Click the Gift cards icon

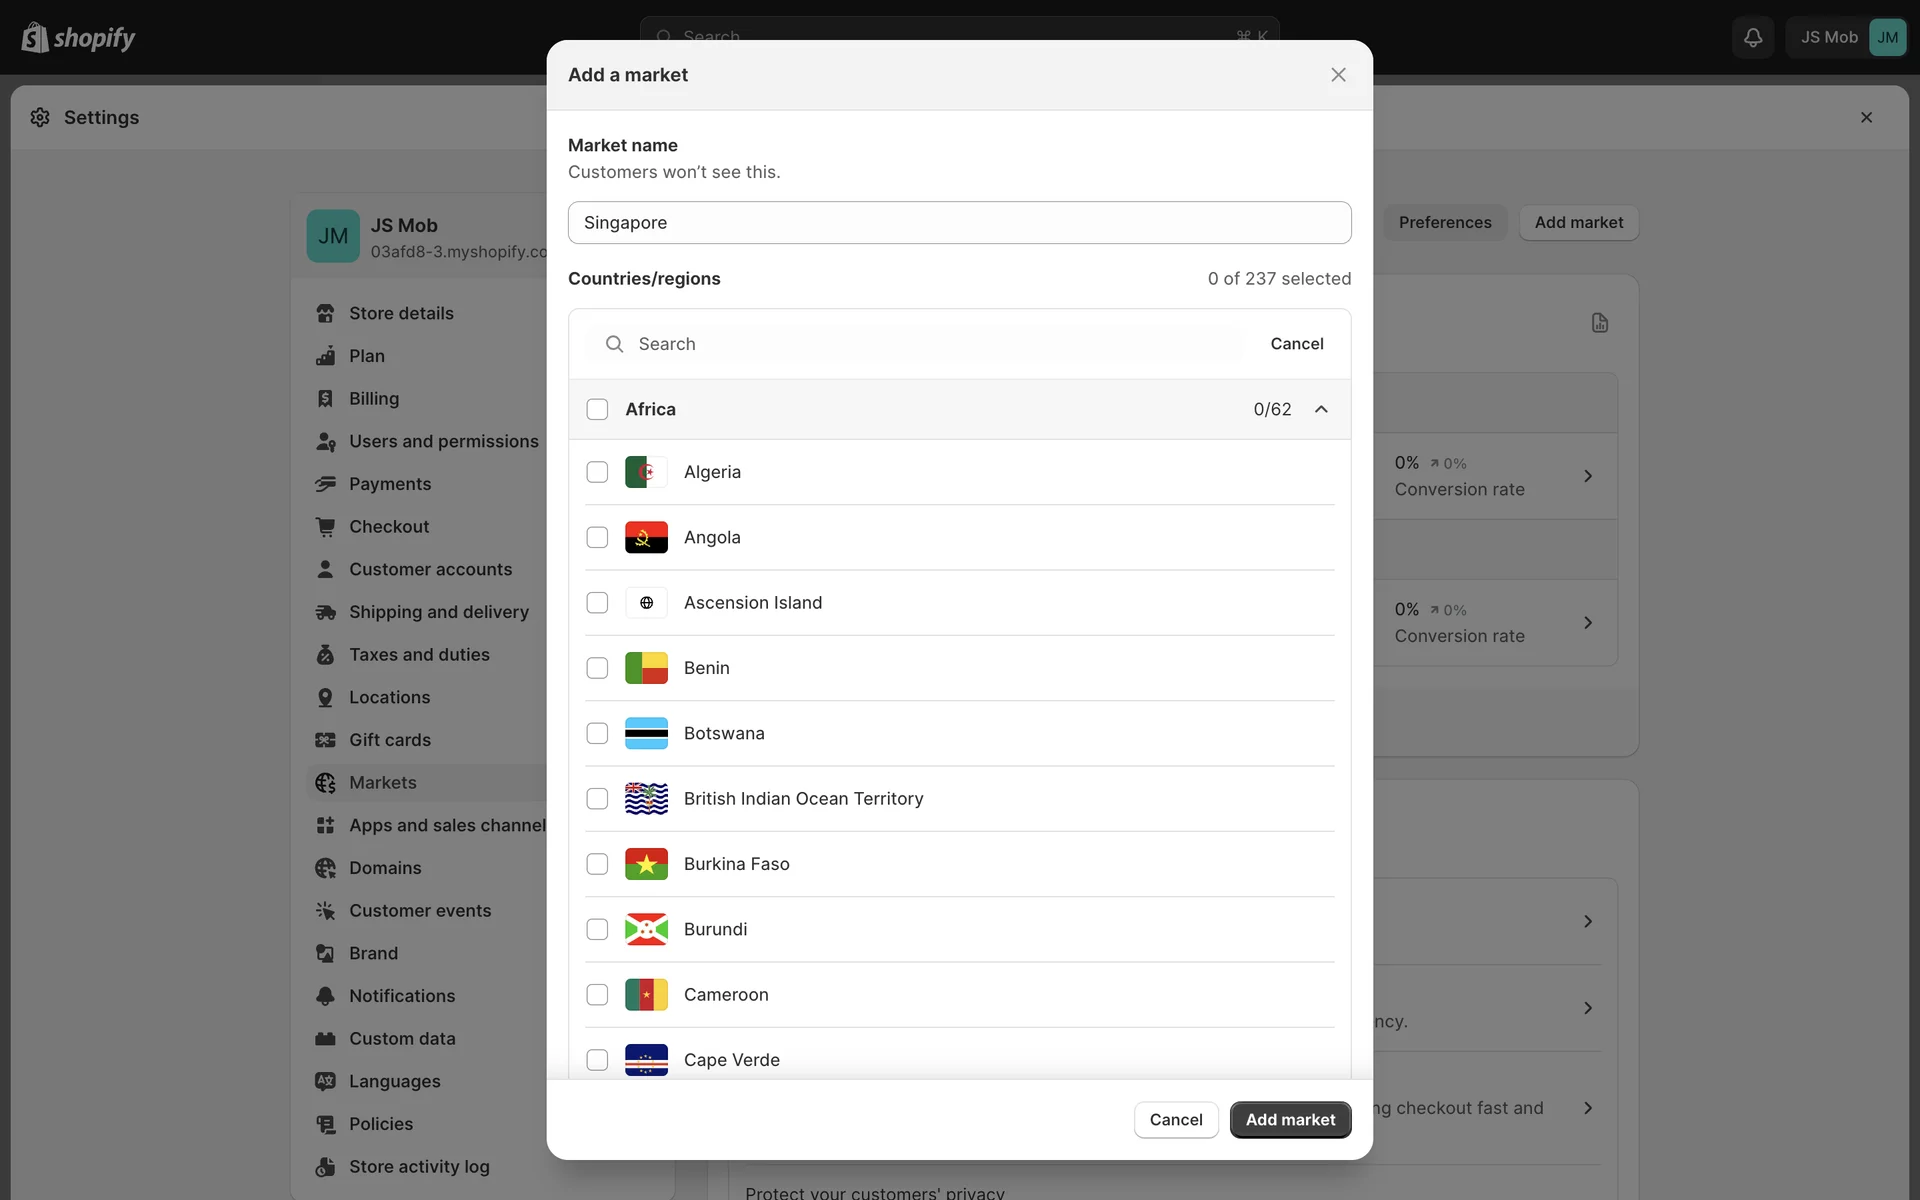(325, 740)
